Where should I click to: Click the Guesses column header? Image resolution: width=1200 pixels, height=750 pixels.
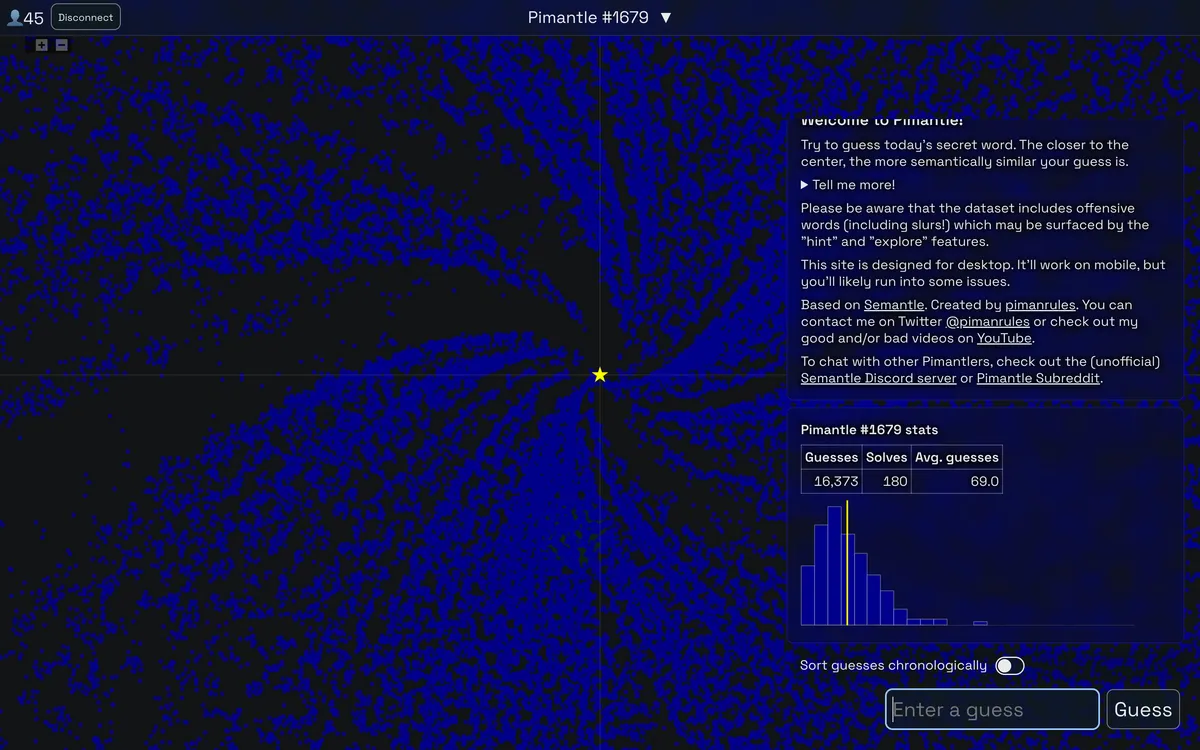tap(832, 457)
